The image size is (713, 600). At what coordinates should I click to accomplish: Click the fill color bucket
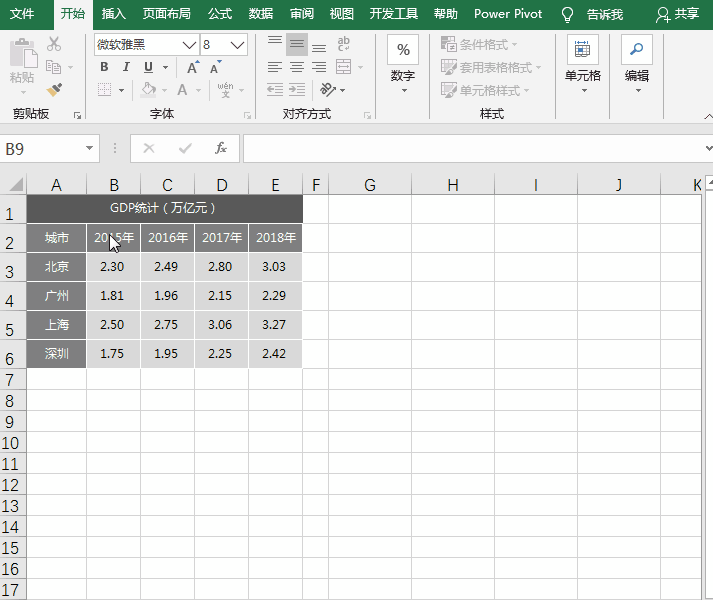(x=148, y=90)
